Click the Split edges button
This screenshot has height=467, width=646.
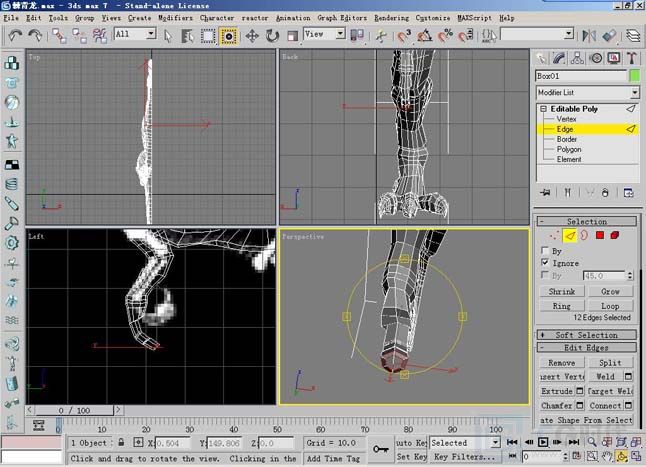click(610, 363)
